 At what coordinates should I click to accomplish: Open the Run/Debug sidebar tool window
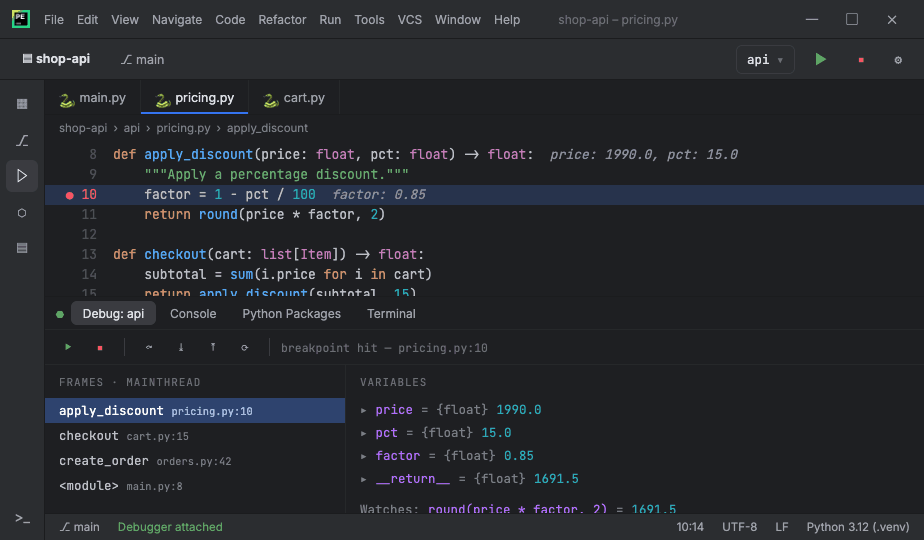(22, 176)
